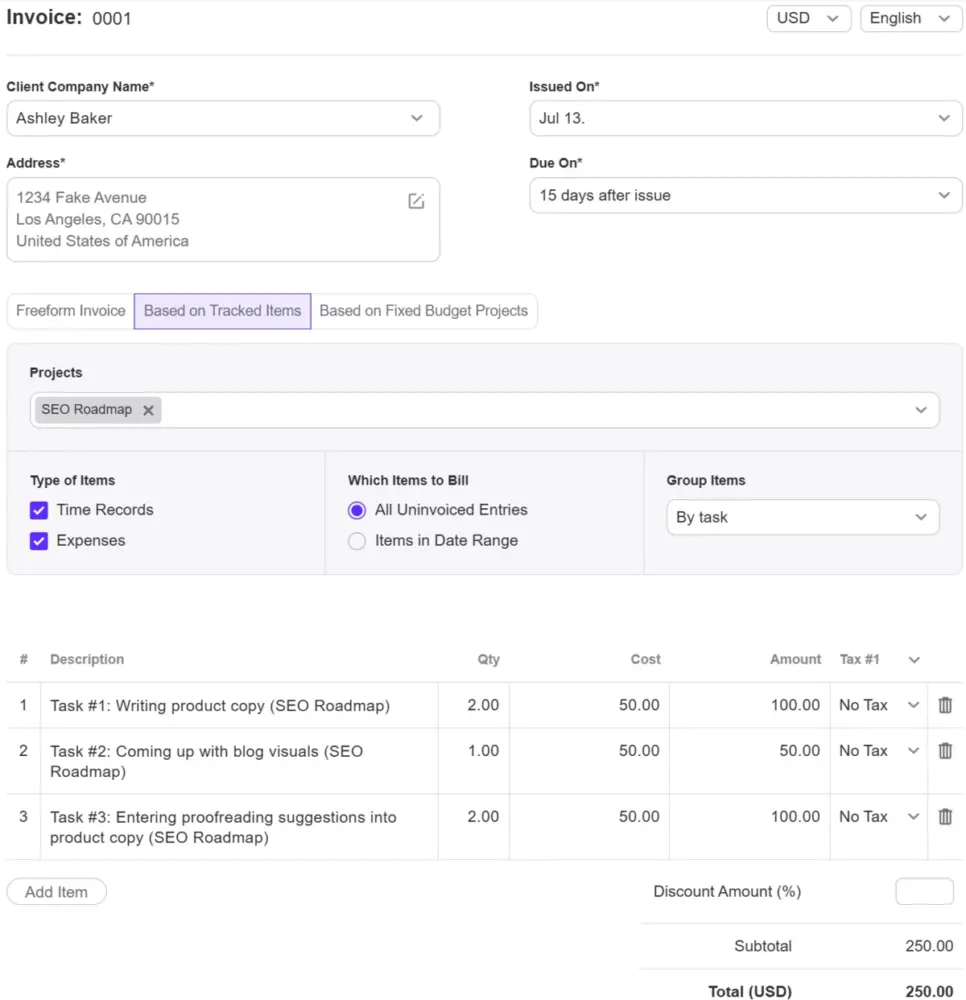Click the Cost column header

[x=645, y=659]
